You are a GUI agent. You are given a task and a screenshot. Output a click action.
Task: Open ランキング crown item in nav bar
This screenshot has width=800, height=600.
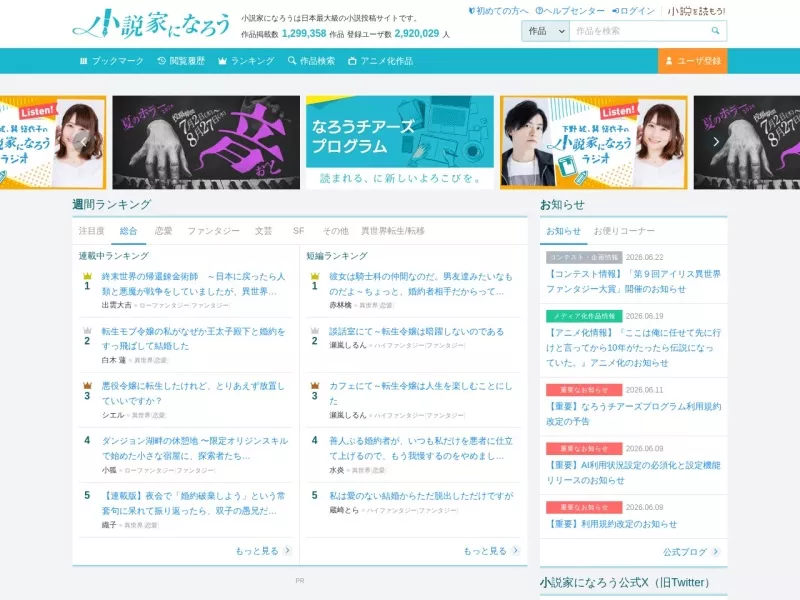coord(246,61)
